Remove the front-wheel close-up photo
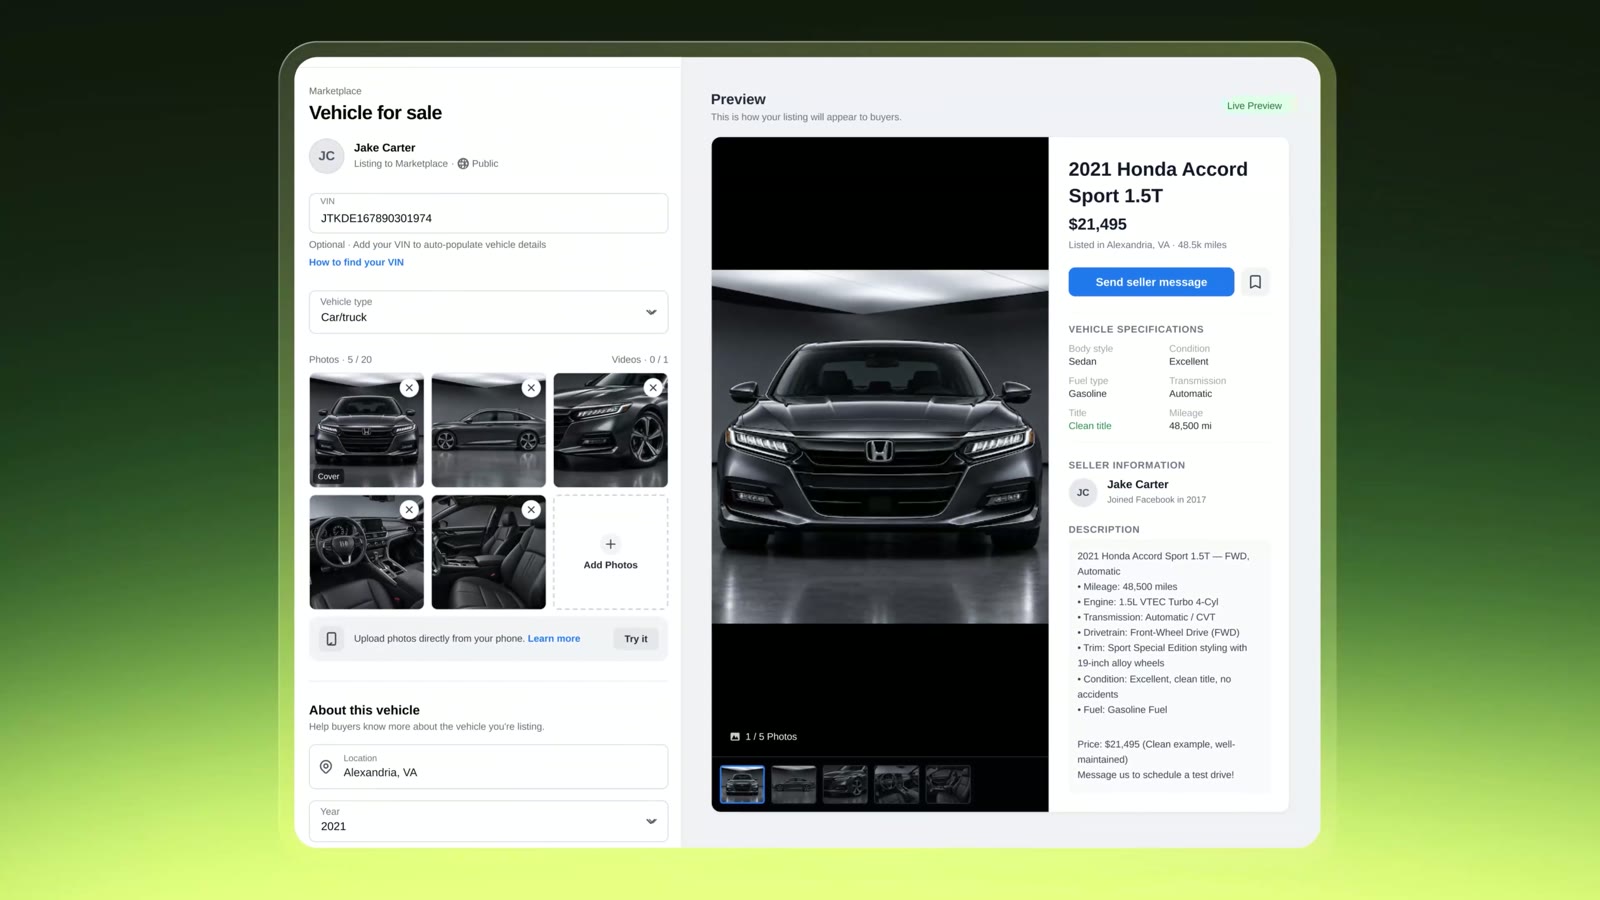The width and height of the screenshot is (1600, 900). [x=653, y=388]
